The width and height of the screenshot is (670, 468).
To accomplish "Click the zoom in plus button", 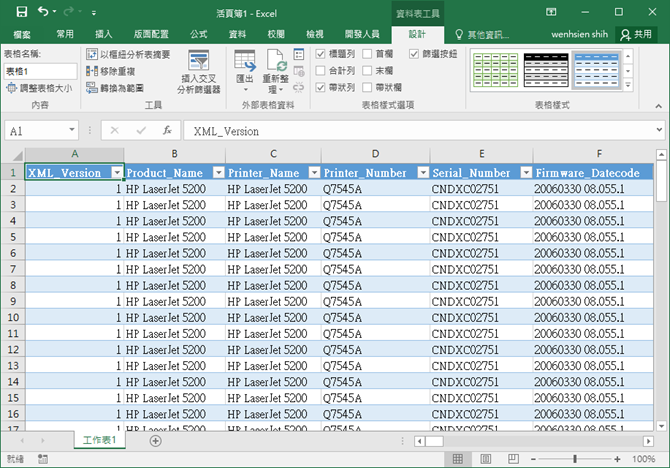I will [x=617, y=459].
